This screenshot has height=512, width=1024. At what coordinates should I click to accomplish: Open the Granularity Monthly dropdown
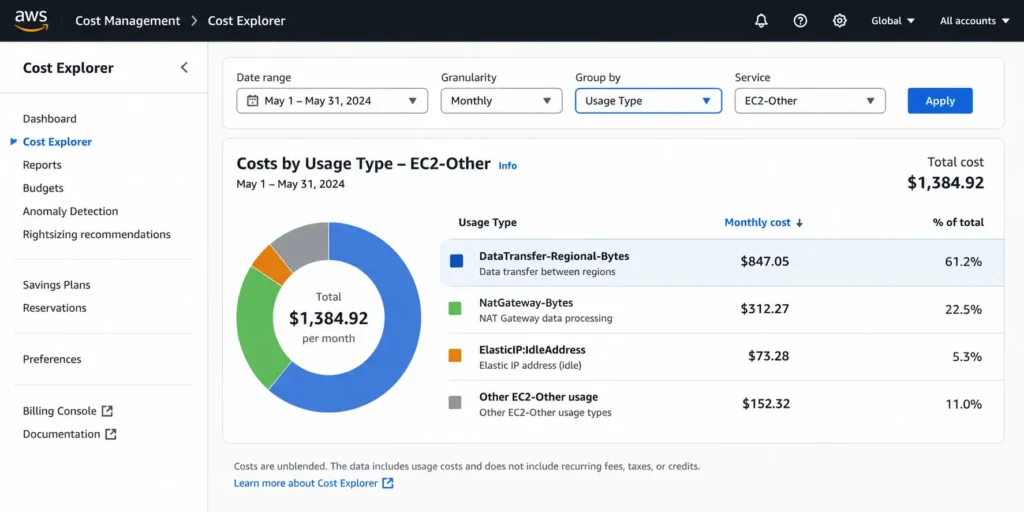point(502,101)
